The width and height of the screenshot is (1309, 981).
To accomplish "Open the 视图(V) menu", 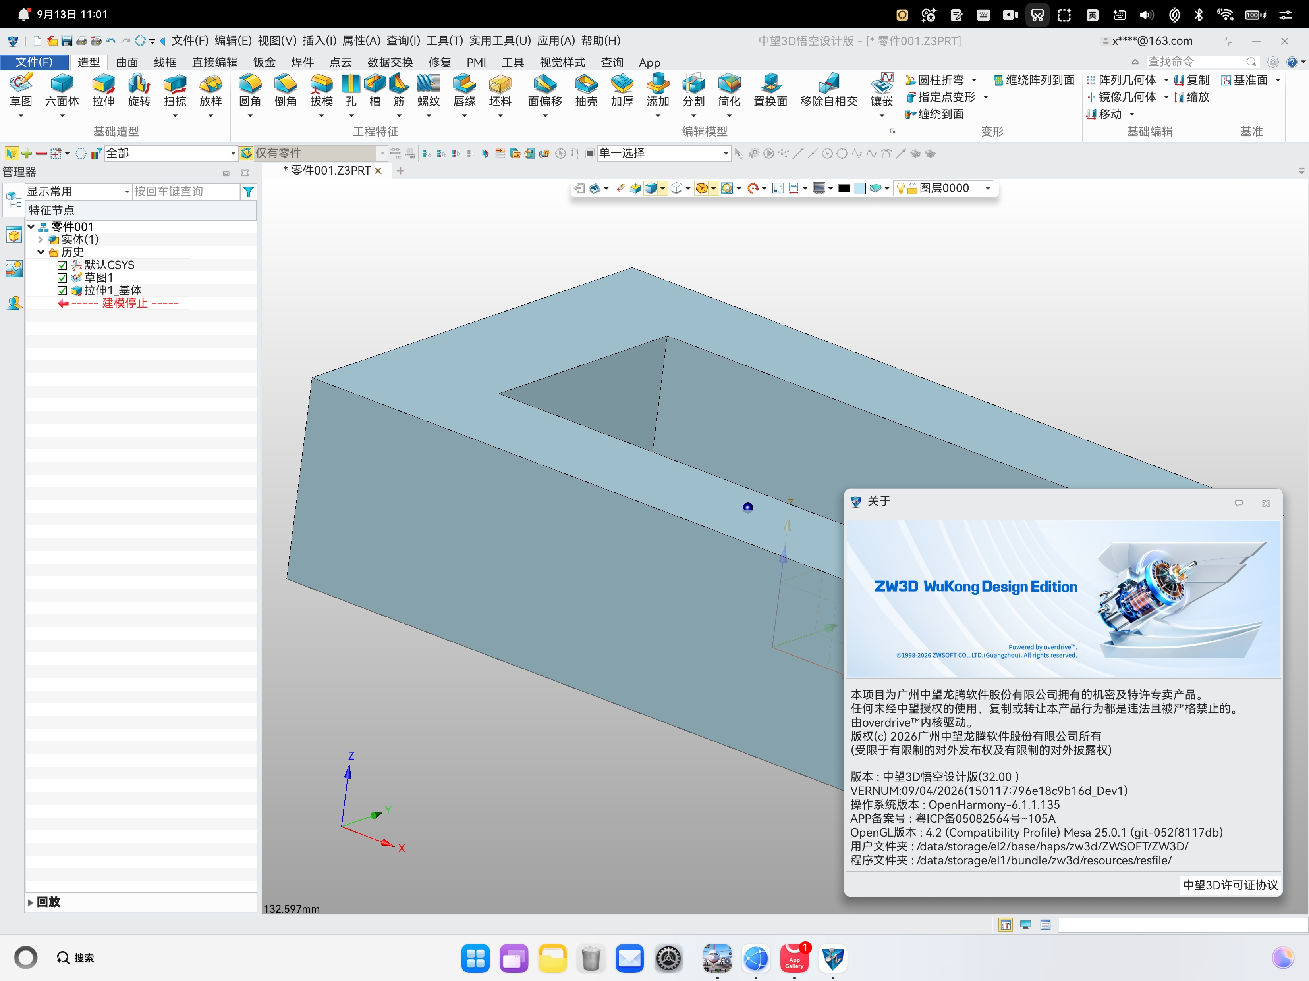I will 277,41.
